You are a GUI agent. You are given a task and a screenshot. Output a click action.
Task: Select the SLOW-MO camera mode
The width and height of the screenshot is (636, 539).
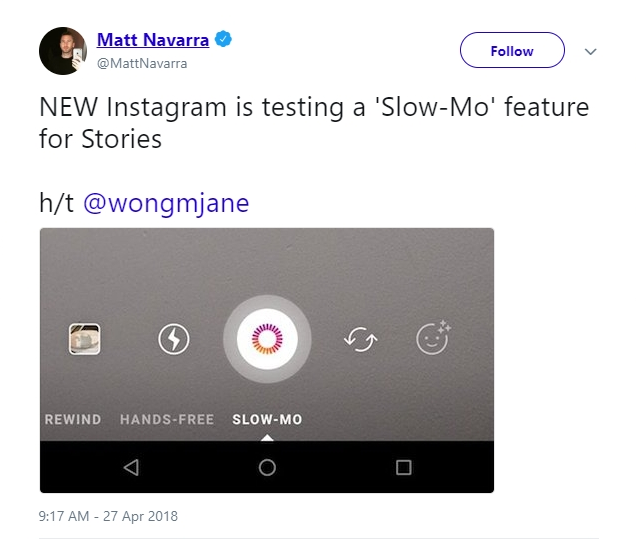[267, 419]
